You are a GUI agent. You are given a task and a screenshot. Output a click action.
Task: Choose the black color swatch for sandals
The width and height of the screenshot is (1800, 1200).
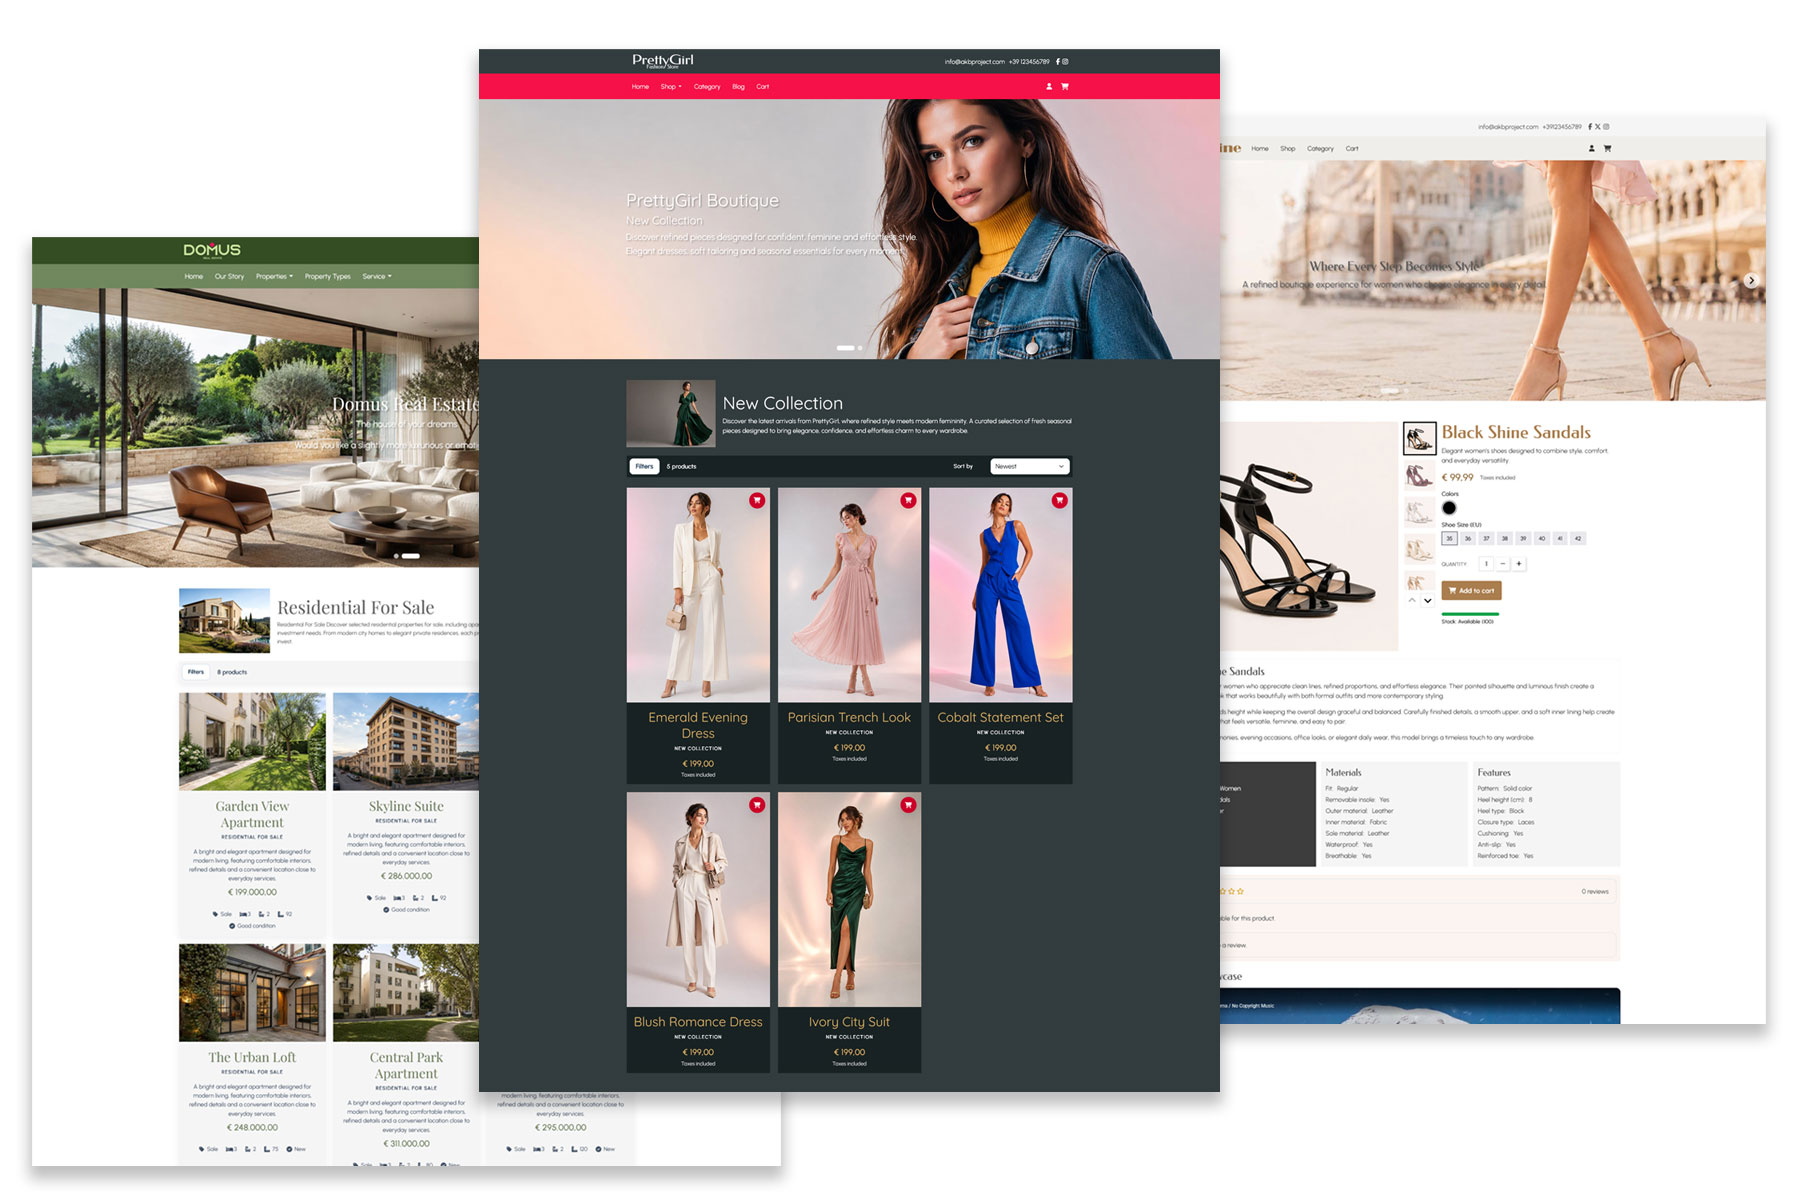tap(1449, 508)
